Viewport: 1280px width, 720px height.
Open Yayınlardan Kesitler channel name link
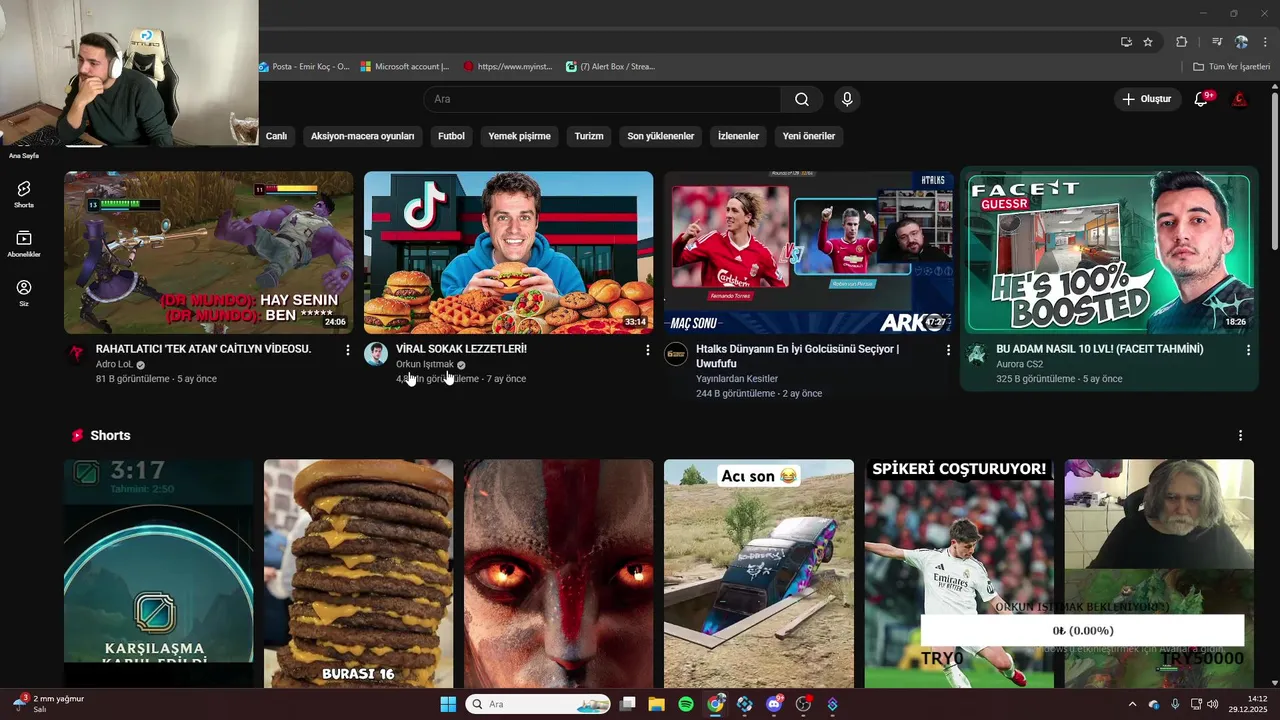click(x=737, y=379)
